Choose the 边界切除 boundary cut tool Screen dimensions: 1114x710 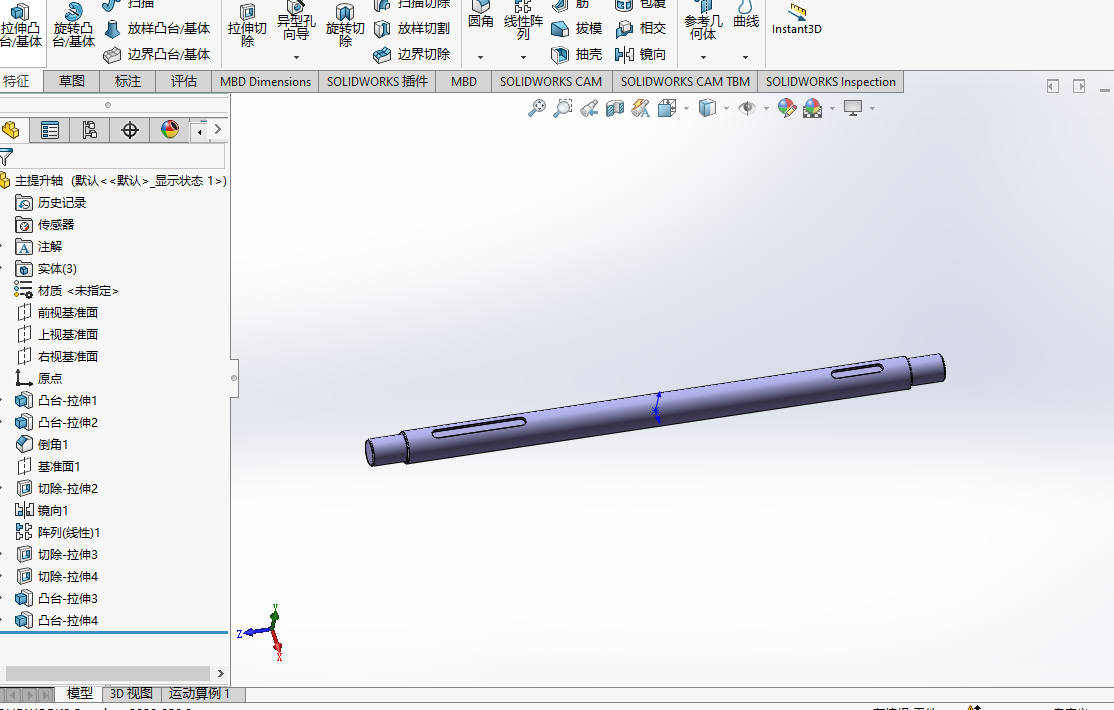(x=412, y=54)
